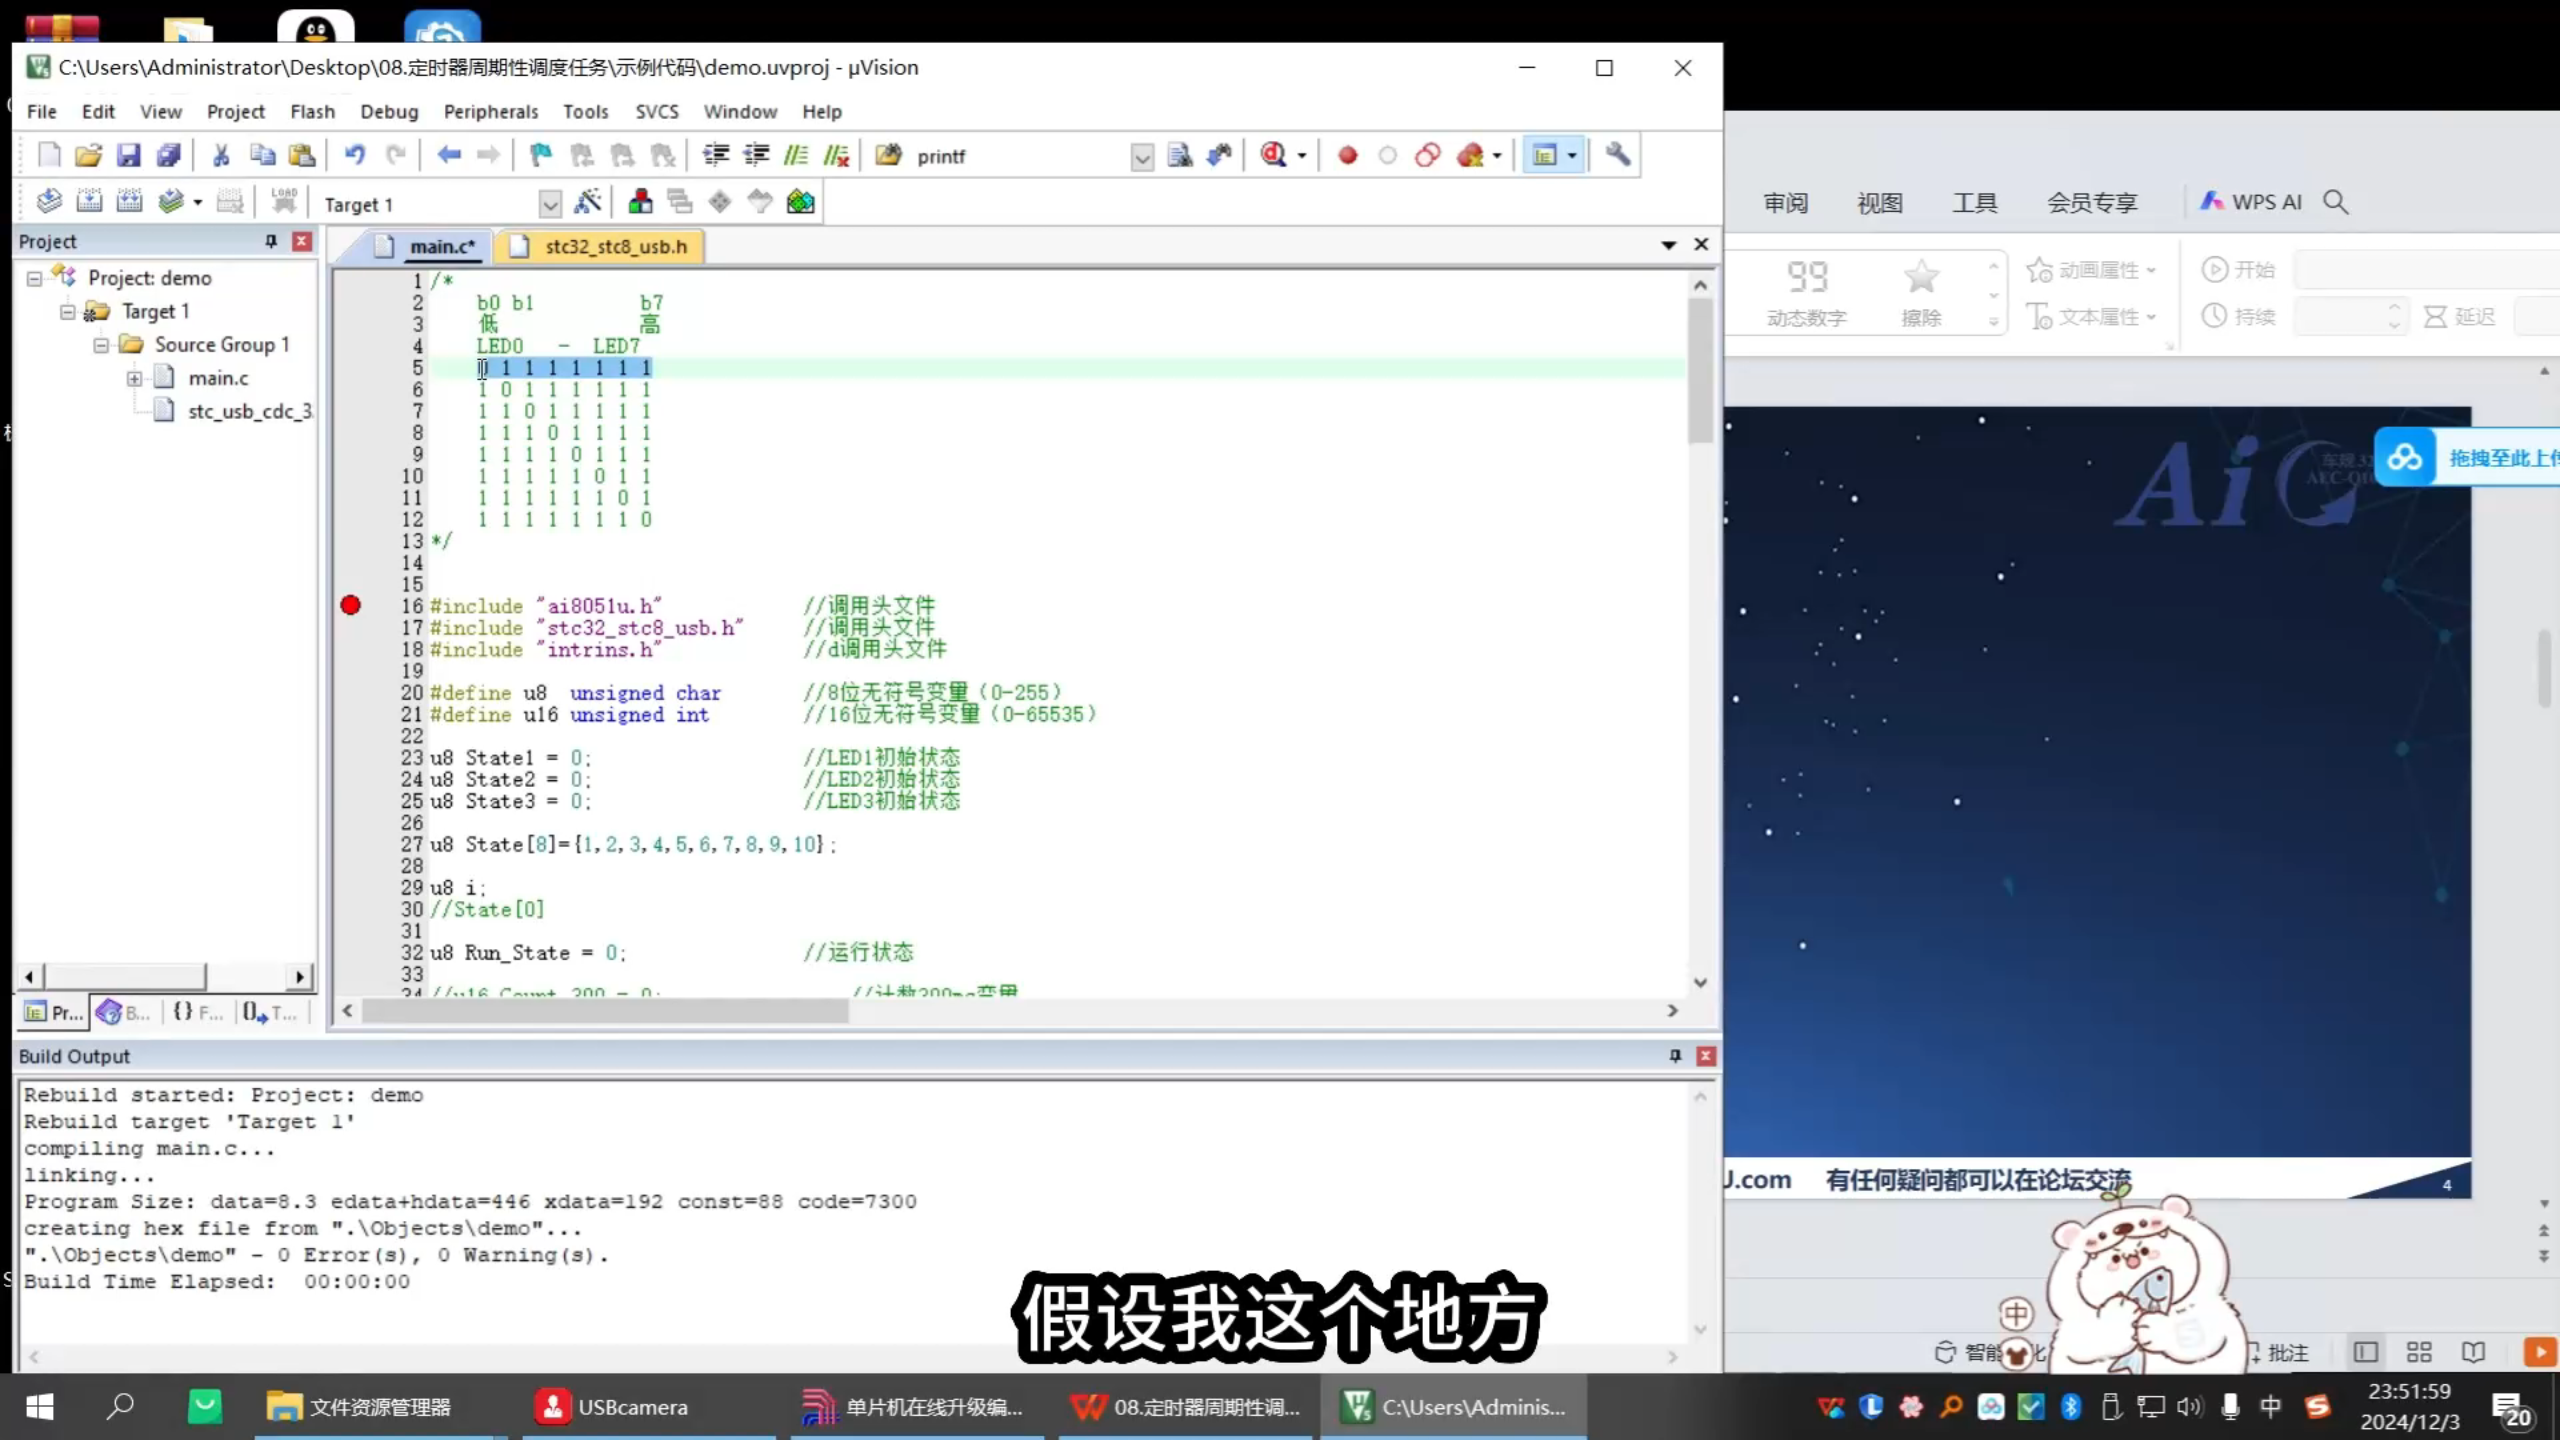The height and width of the screenshot is (1440, 2560).
Task: Select the Download to flash (LOAD) icon
Action: pos(284,200)
